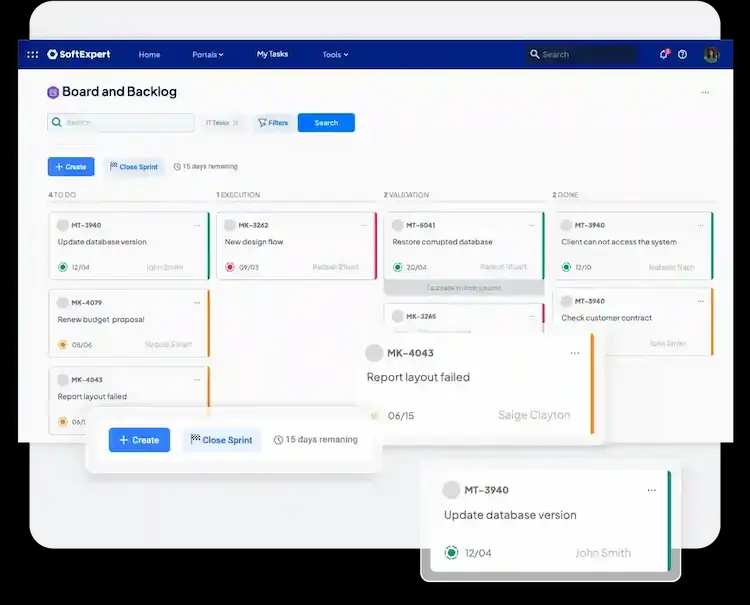Viewport: 750px width, 605px height.
Task: Click the notification bell icon
Action: click(663, 55)
